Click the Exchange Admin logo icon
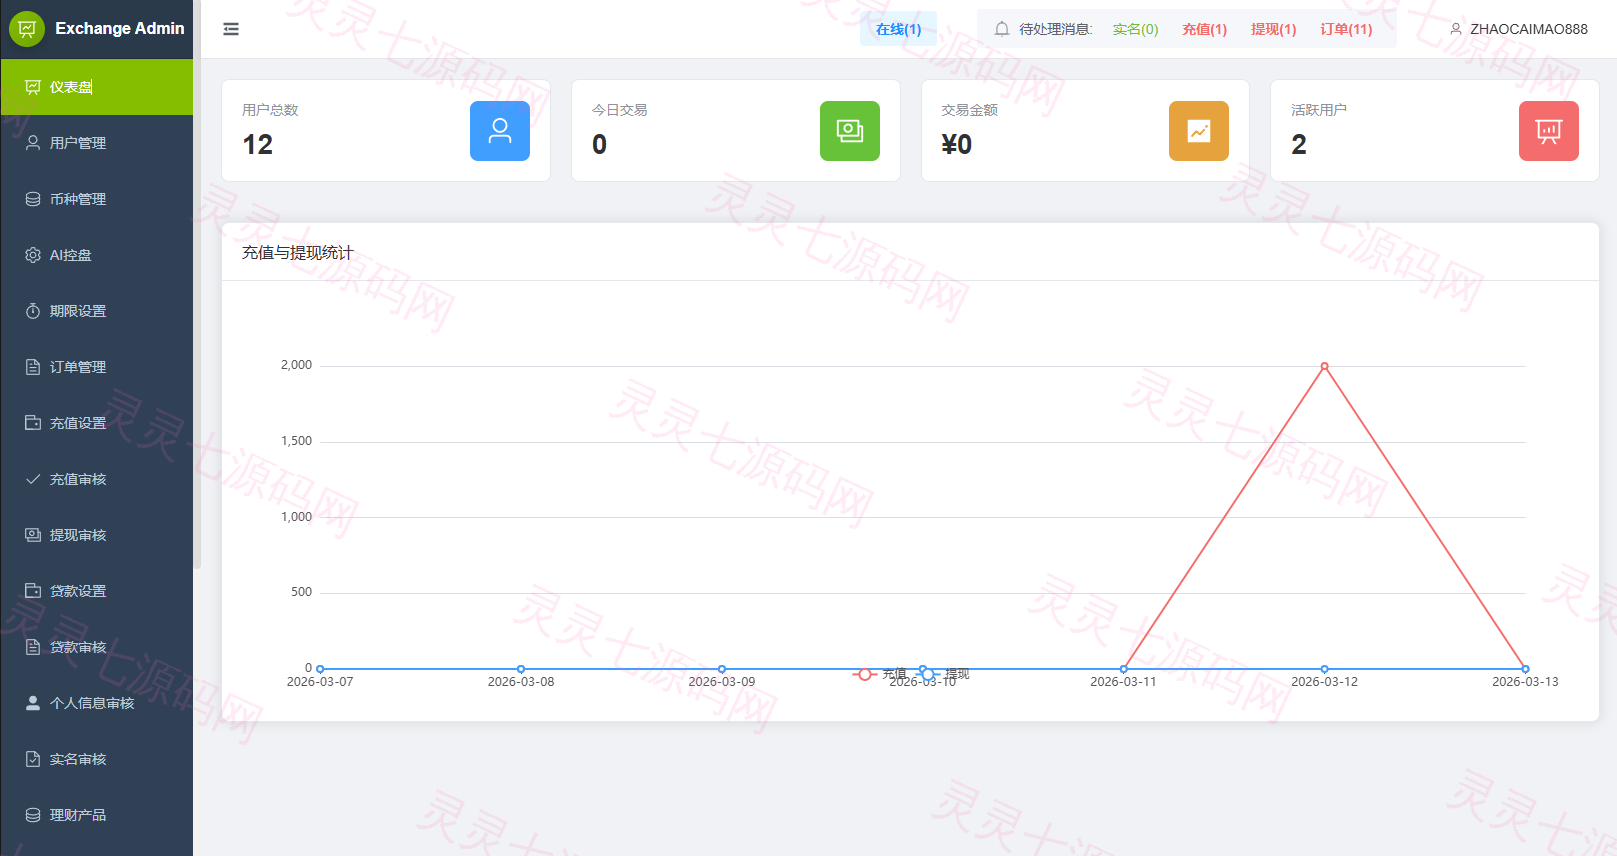Image resolution: width=1617 pixels, height=856 pixels. click(x=27, y=29)
